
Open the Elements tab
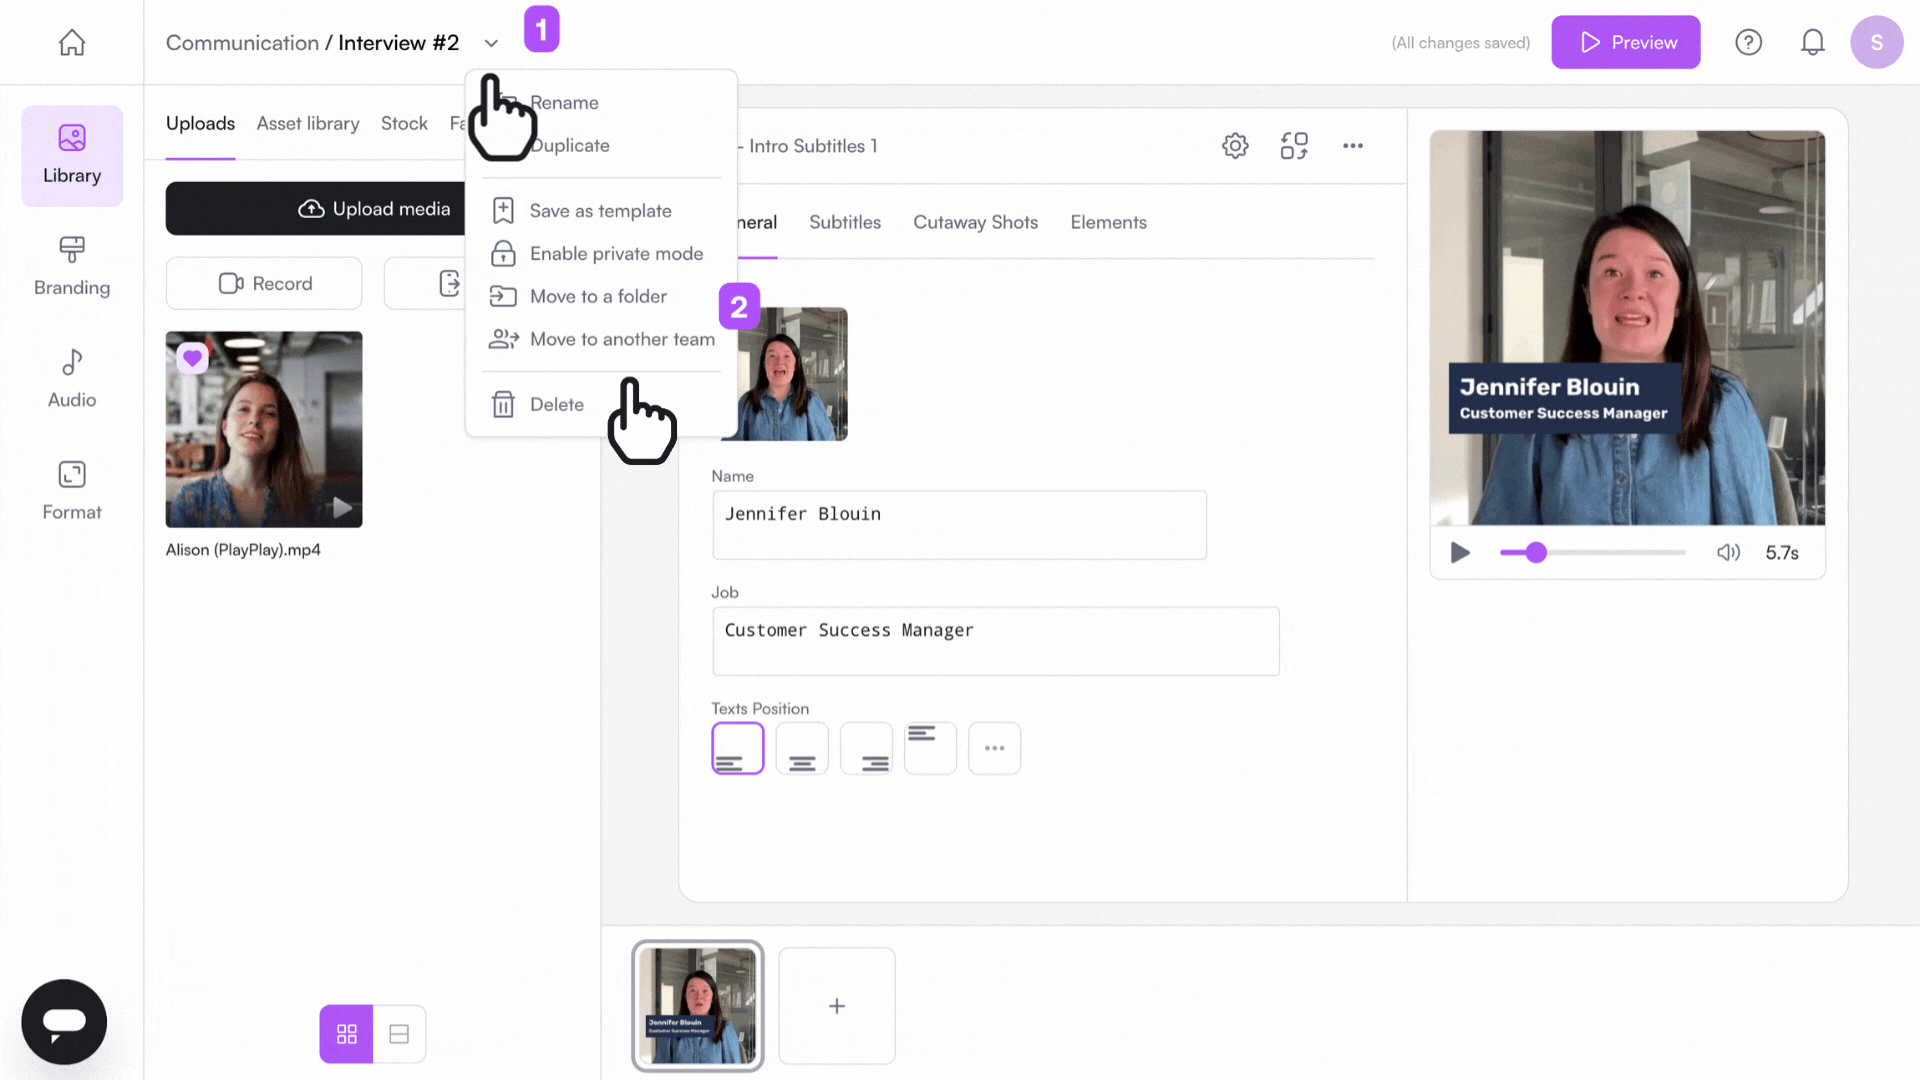click(x=1108, y=222)
